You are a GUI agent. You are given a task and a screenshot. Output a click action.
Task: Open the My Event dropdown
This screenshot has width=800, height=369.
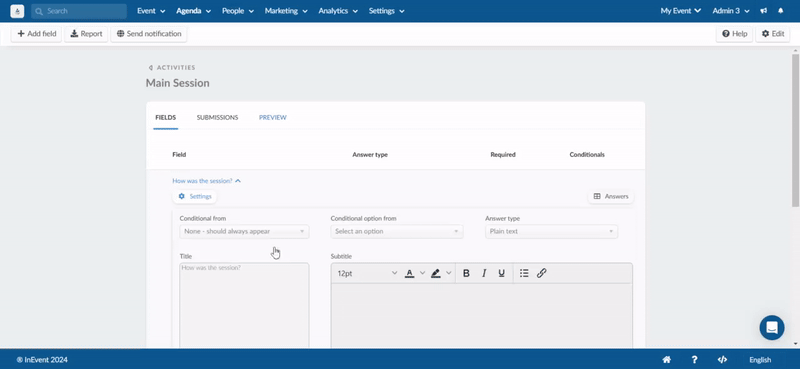coord(681,11)
